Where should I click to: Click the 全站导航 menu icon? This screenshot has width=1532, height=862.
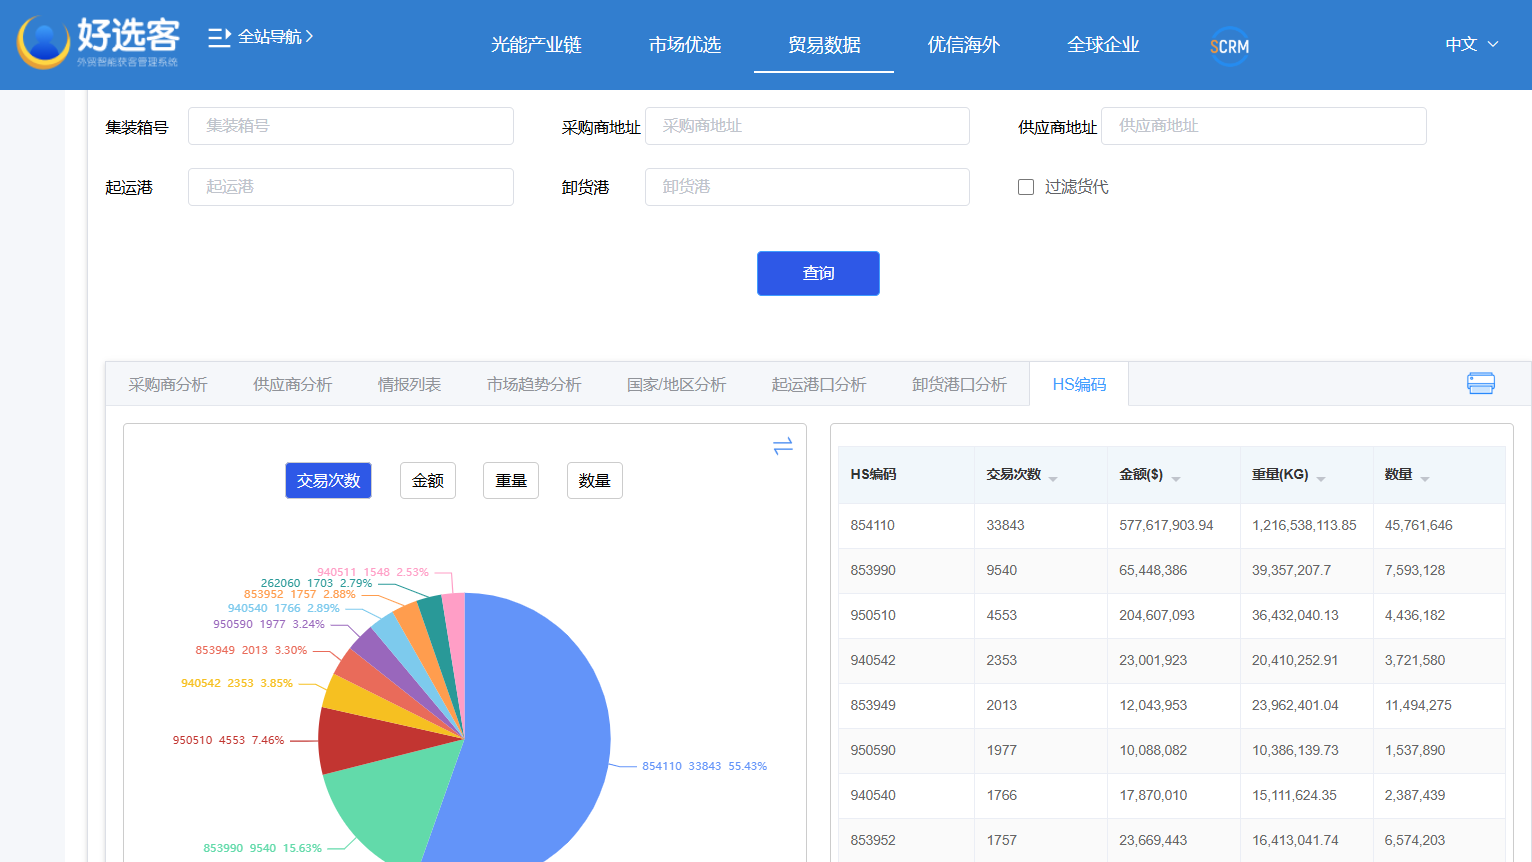click(x=219, y=38)
